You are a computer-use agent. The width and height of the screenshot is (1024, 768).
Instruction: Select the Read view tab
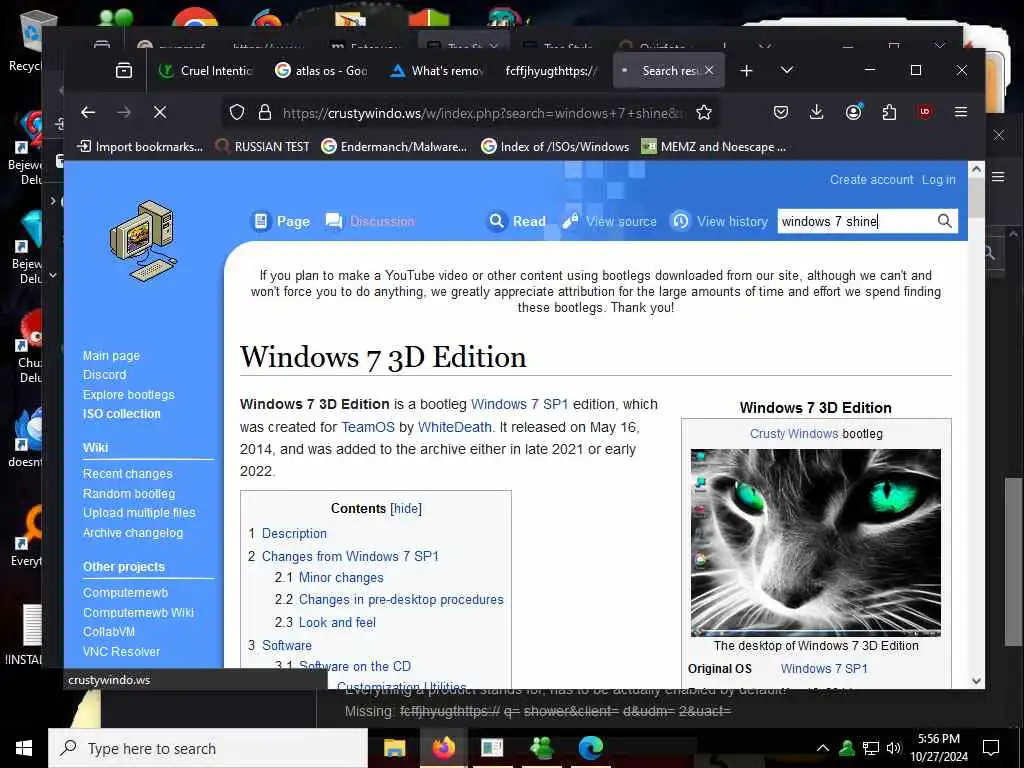pos(517,221)
